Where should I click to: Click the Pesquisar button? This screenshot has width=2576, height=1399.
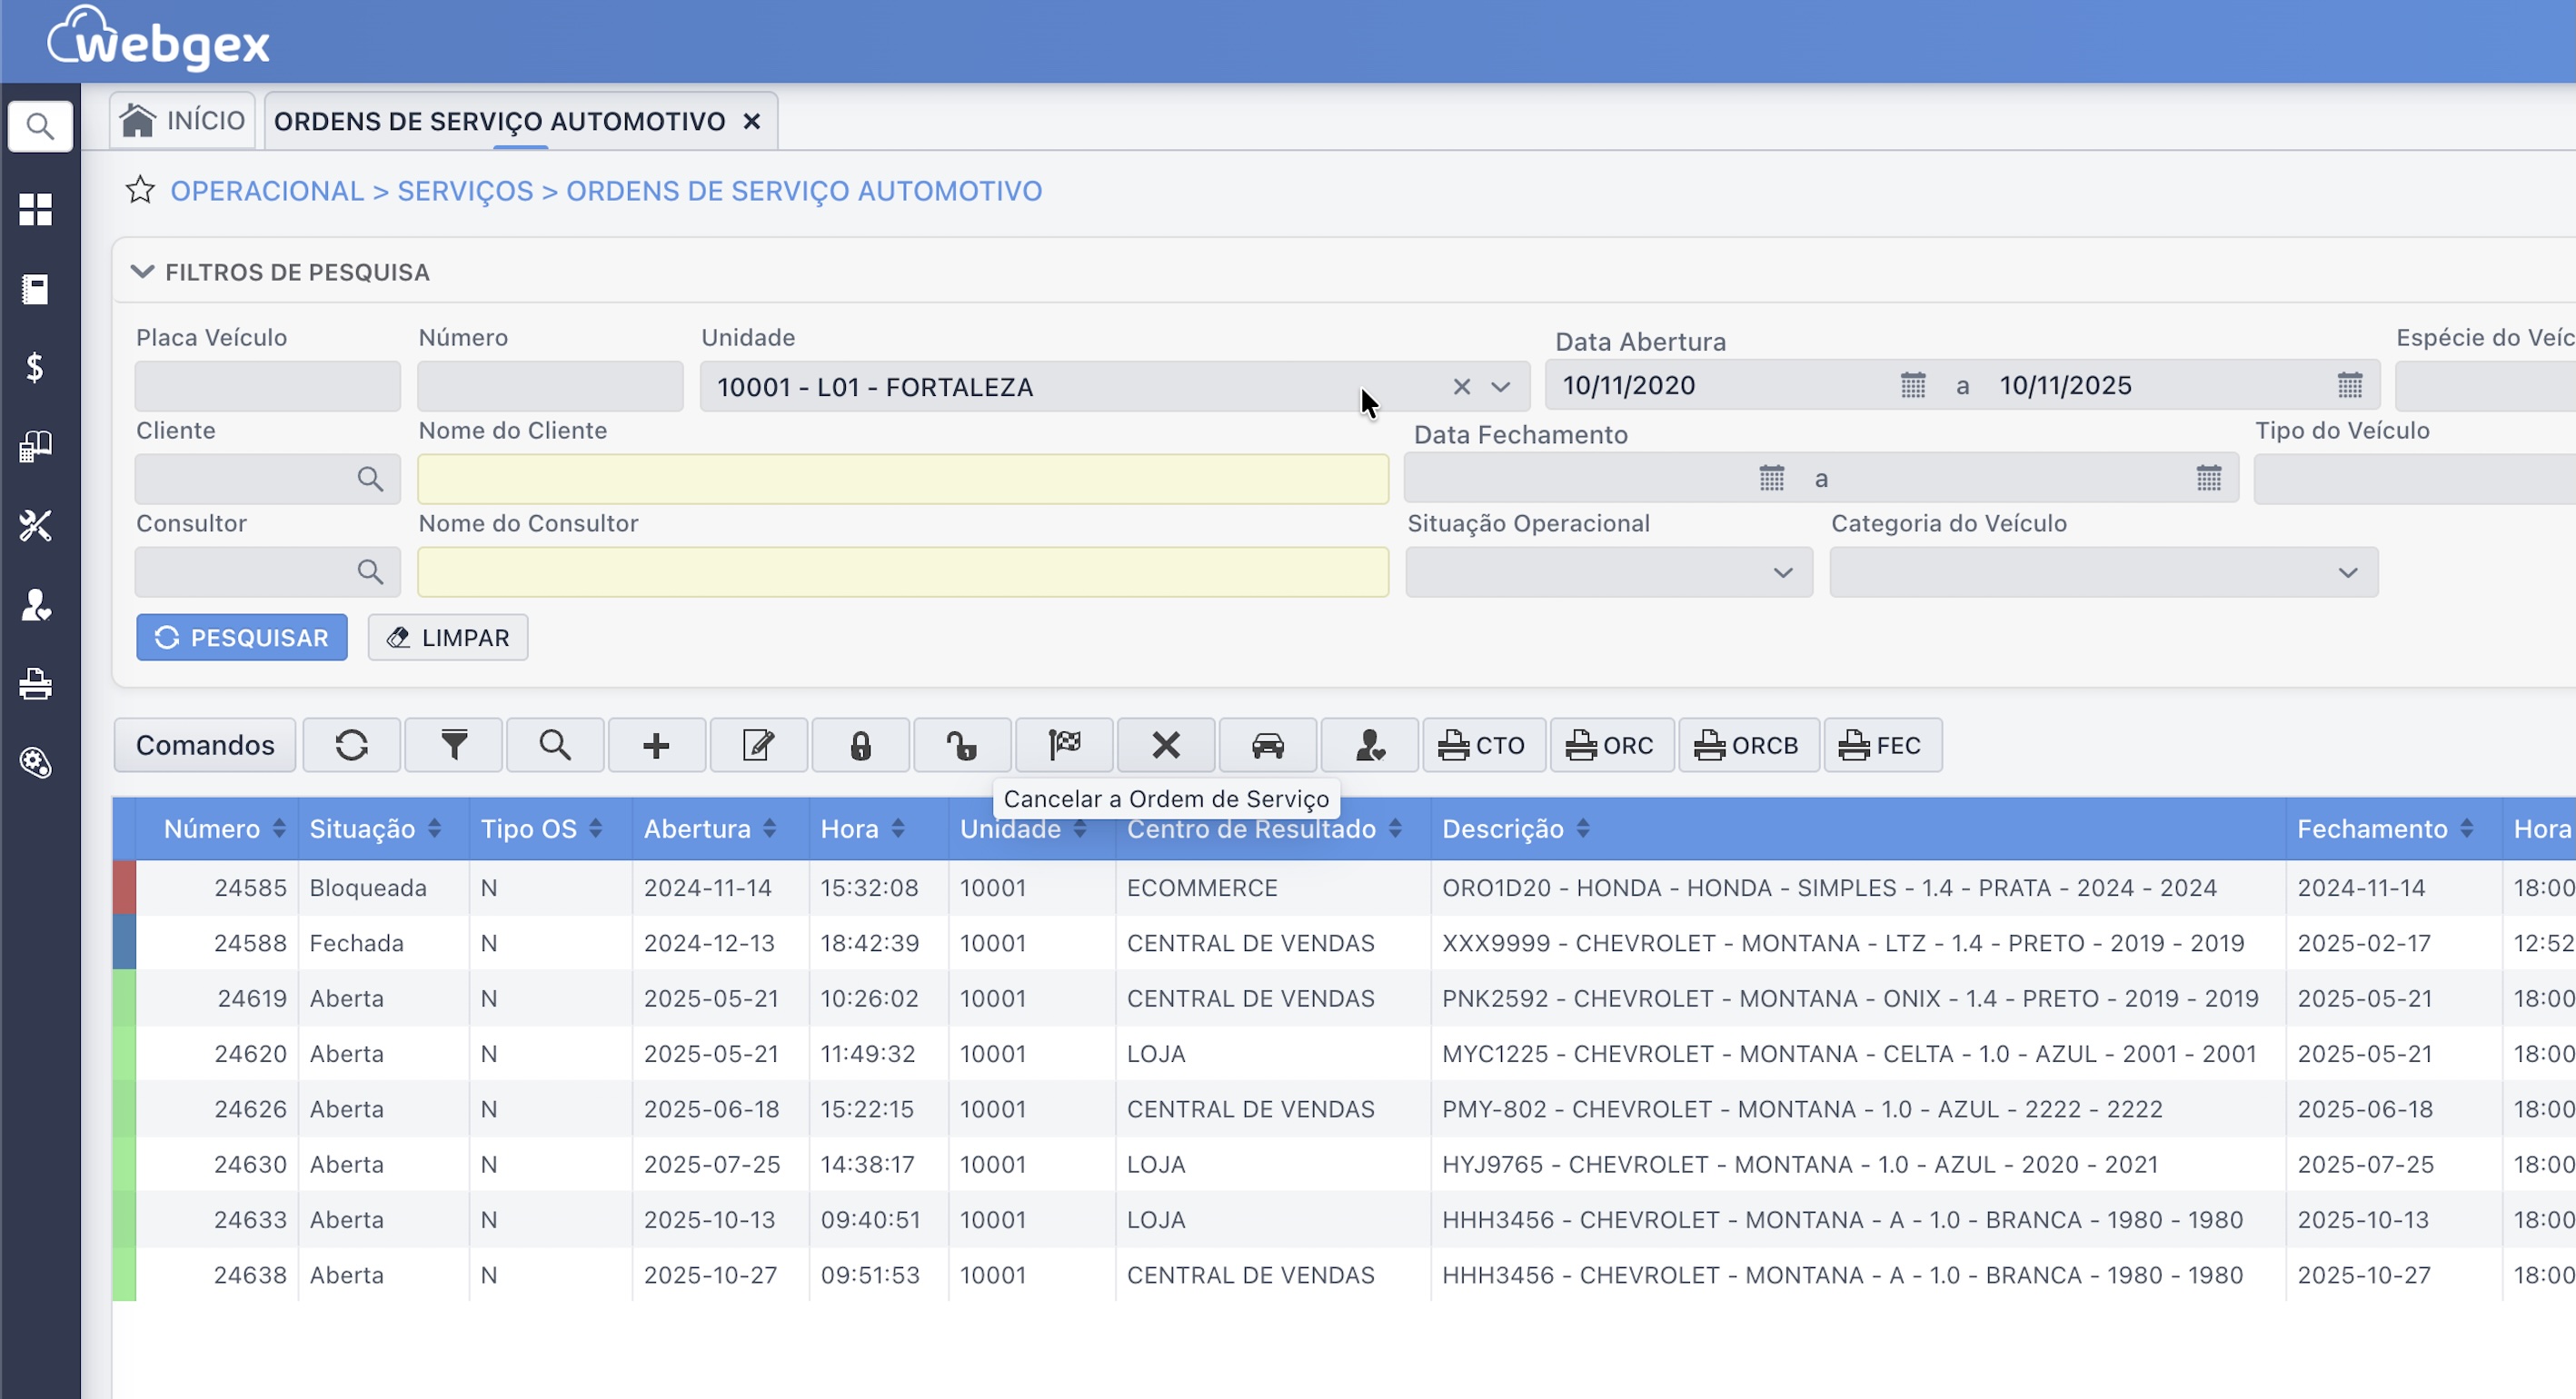point(241,637)
